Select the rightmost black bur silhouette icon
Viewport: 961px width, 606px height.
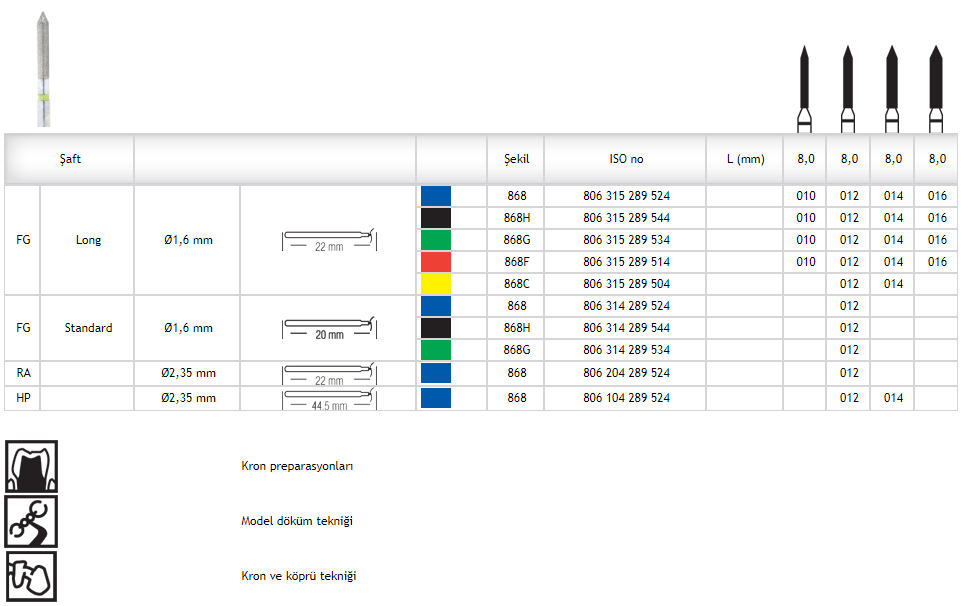point(936,88)
